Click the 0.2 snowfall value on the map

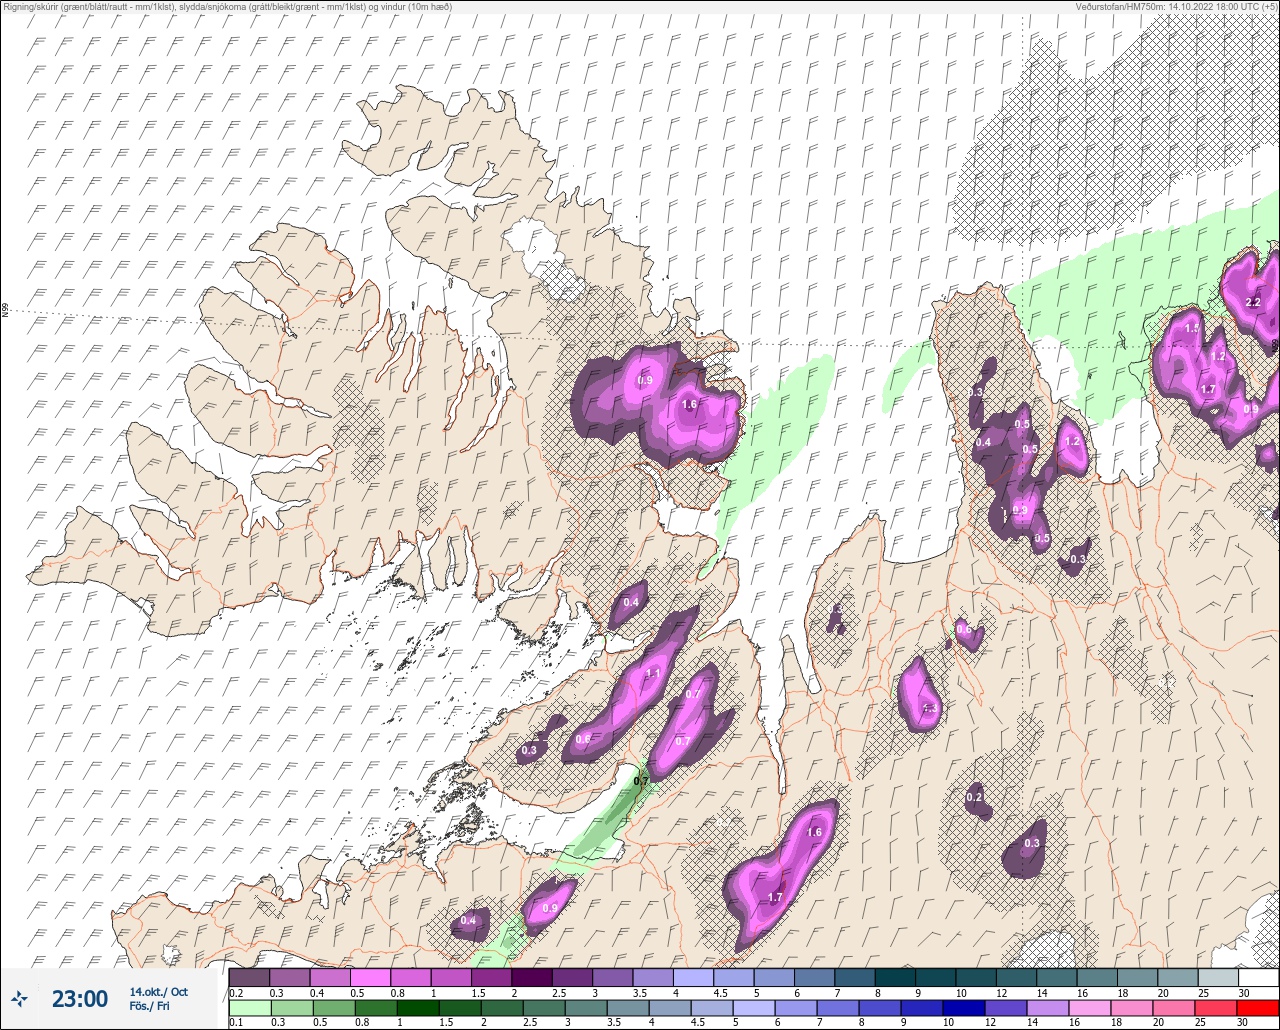[974, 797]
